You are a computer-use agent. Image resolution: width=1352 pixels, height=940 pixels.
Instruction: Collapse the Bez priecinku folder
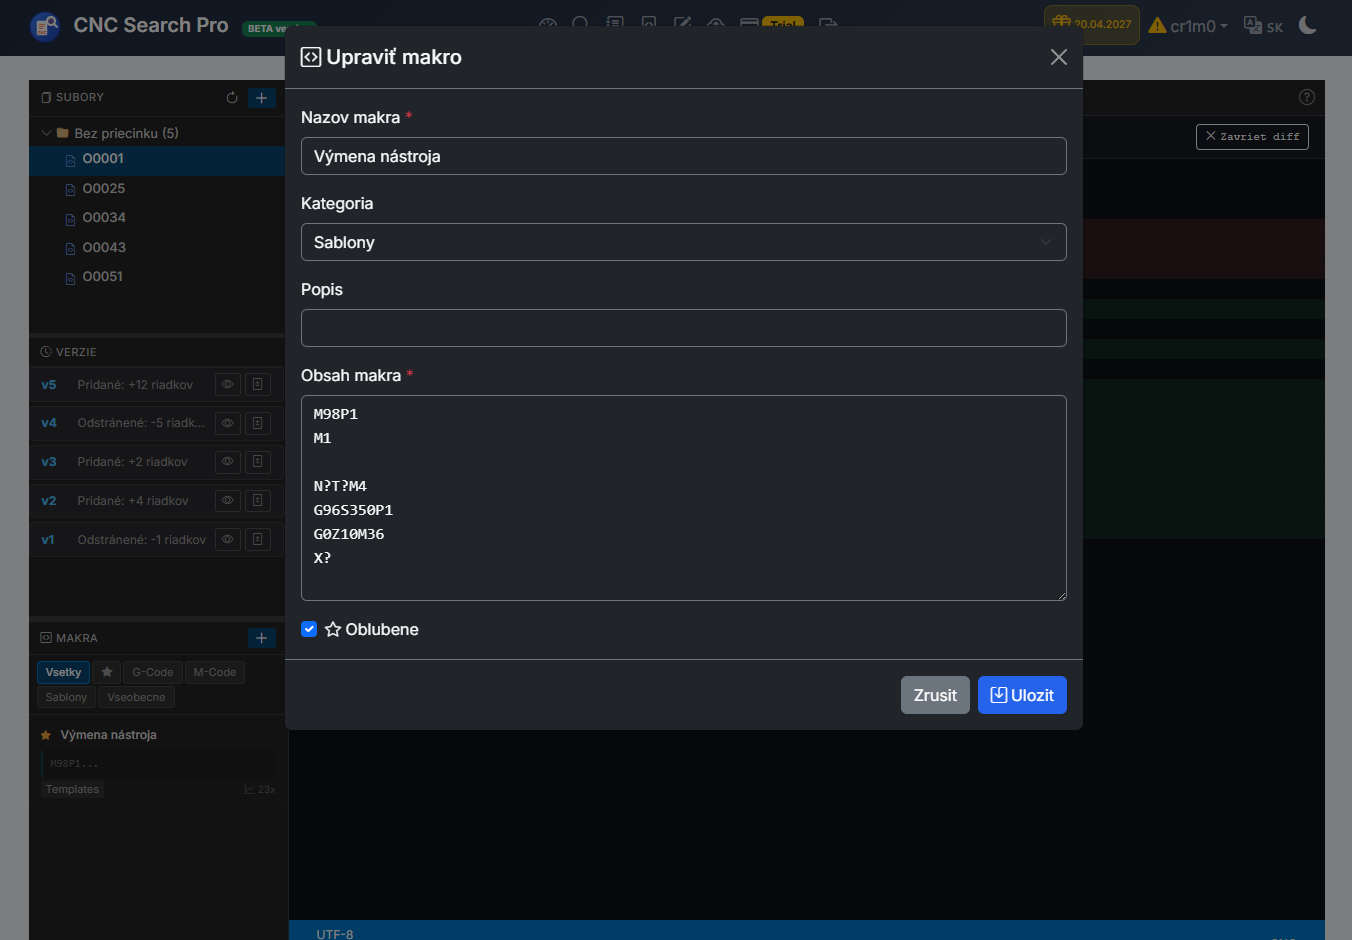[x=46, y=133]
